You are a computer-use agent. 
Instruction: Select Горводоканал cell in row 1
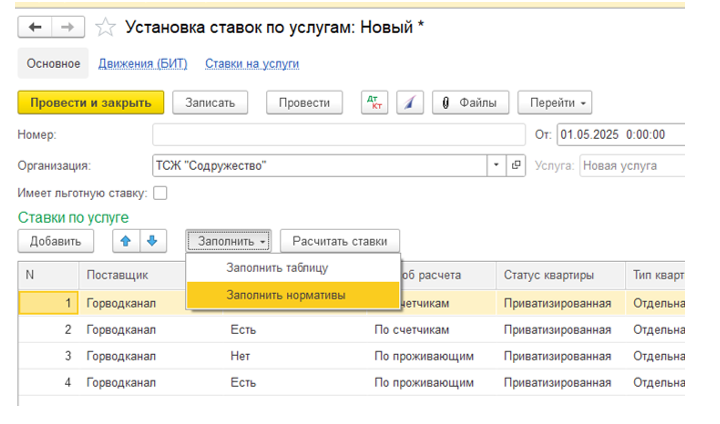coord(132,303)
